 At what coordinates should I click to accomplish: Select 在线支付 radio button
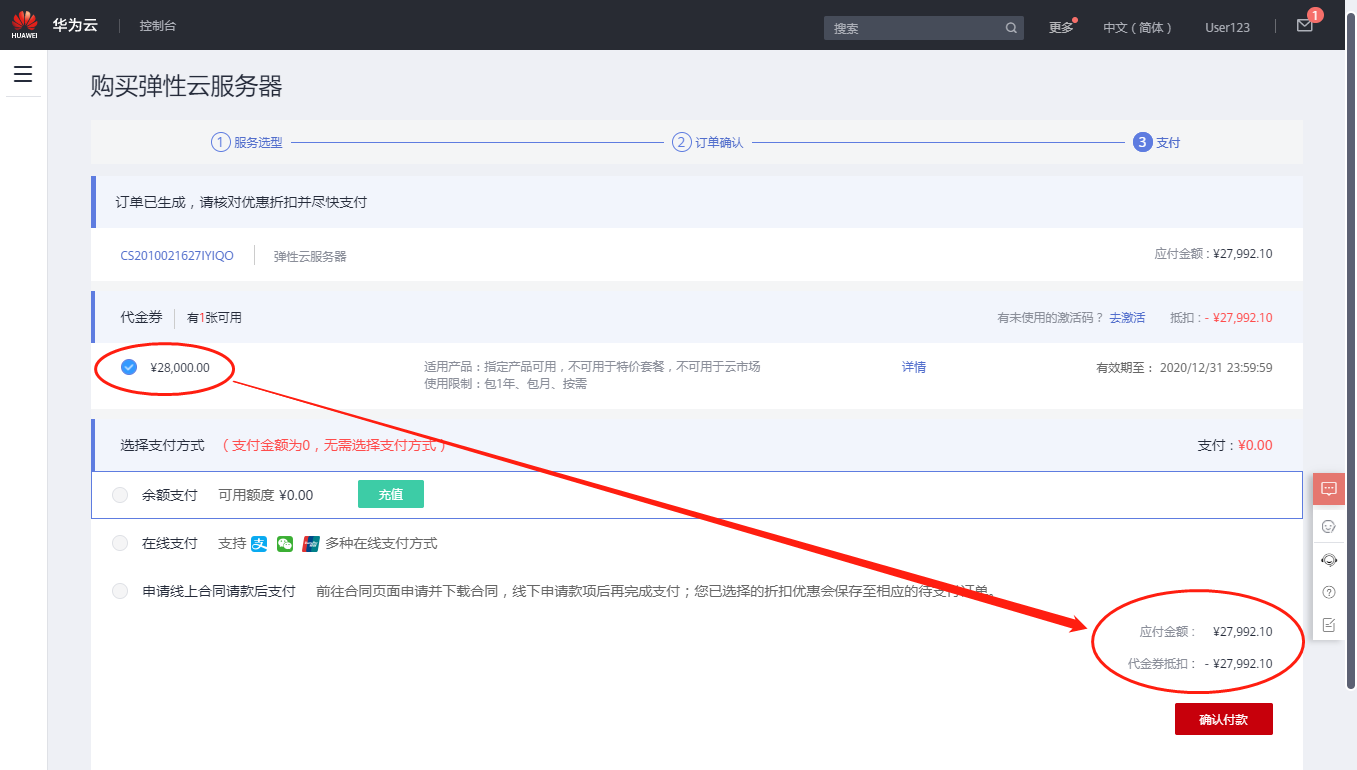tap(120, 543)
